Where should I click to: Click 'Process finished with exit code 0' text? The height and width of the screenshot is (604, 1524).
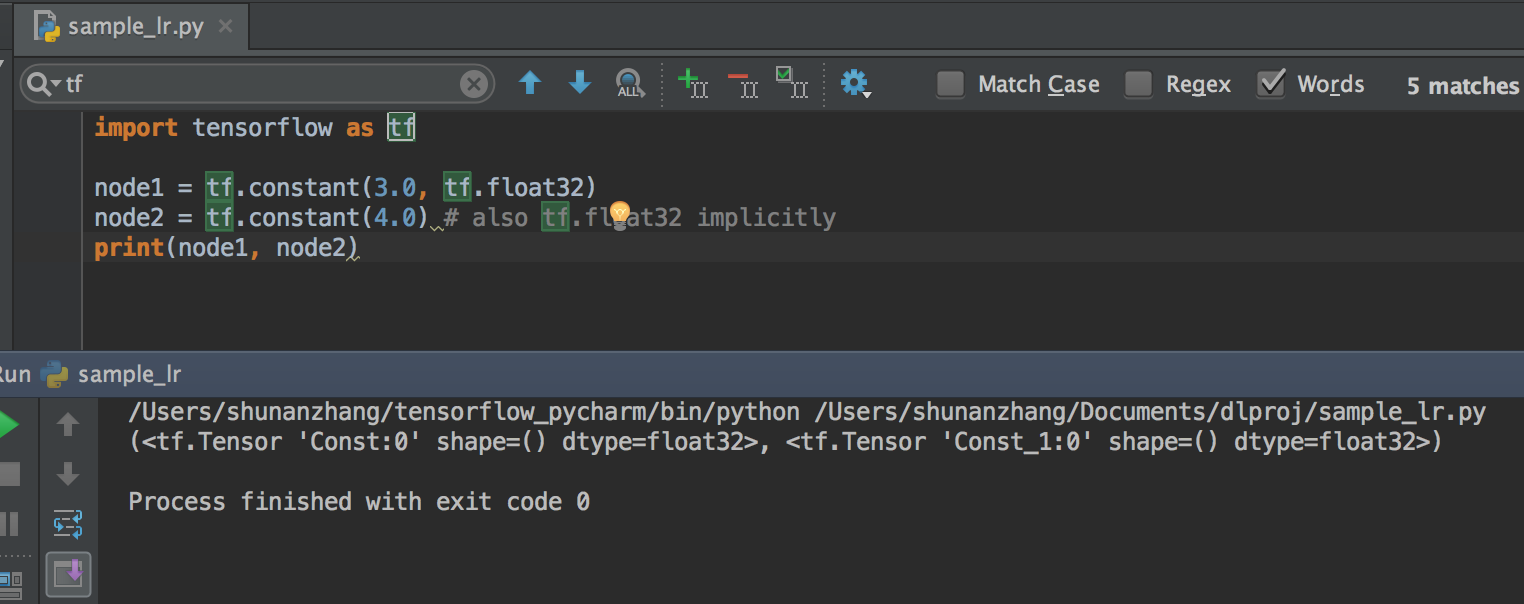[x=359, y=501]
